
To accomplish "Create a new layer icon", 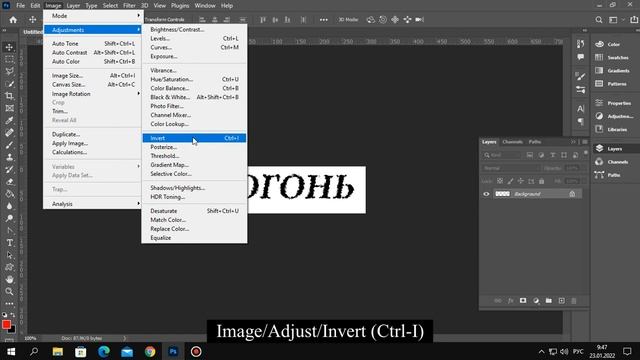I will coord(562,301).
